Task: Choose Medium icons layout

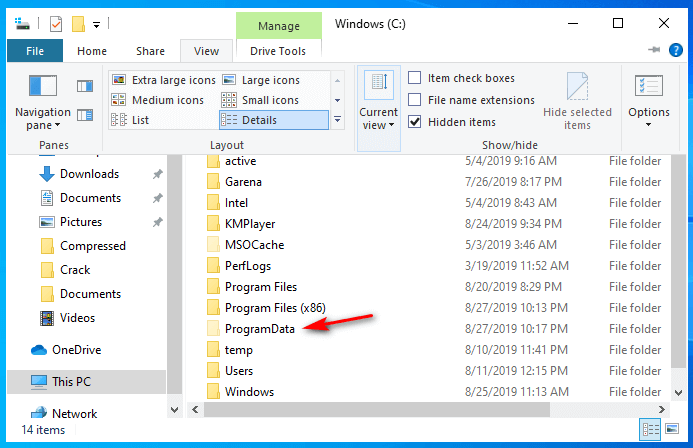Action: point(158,100)
